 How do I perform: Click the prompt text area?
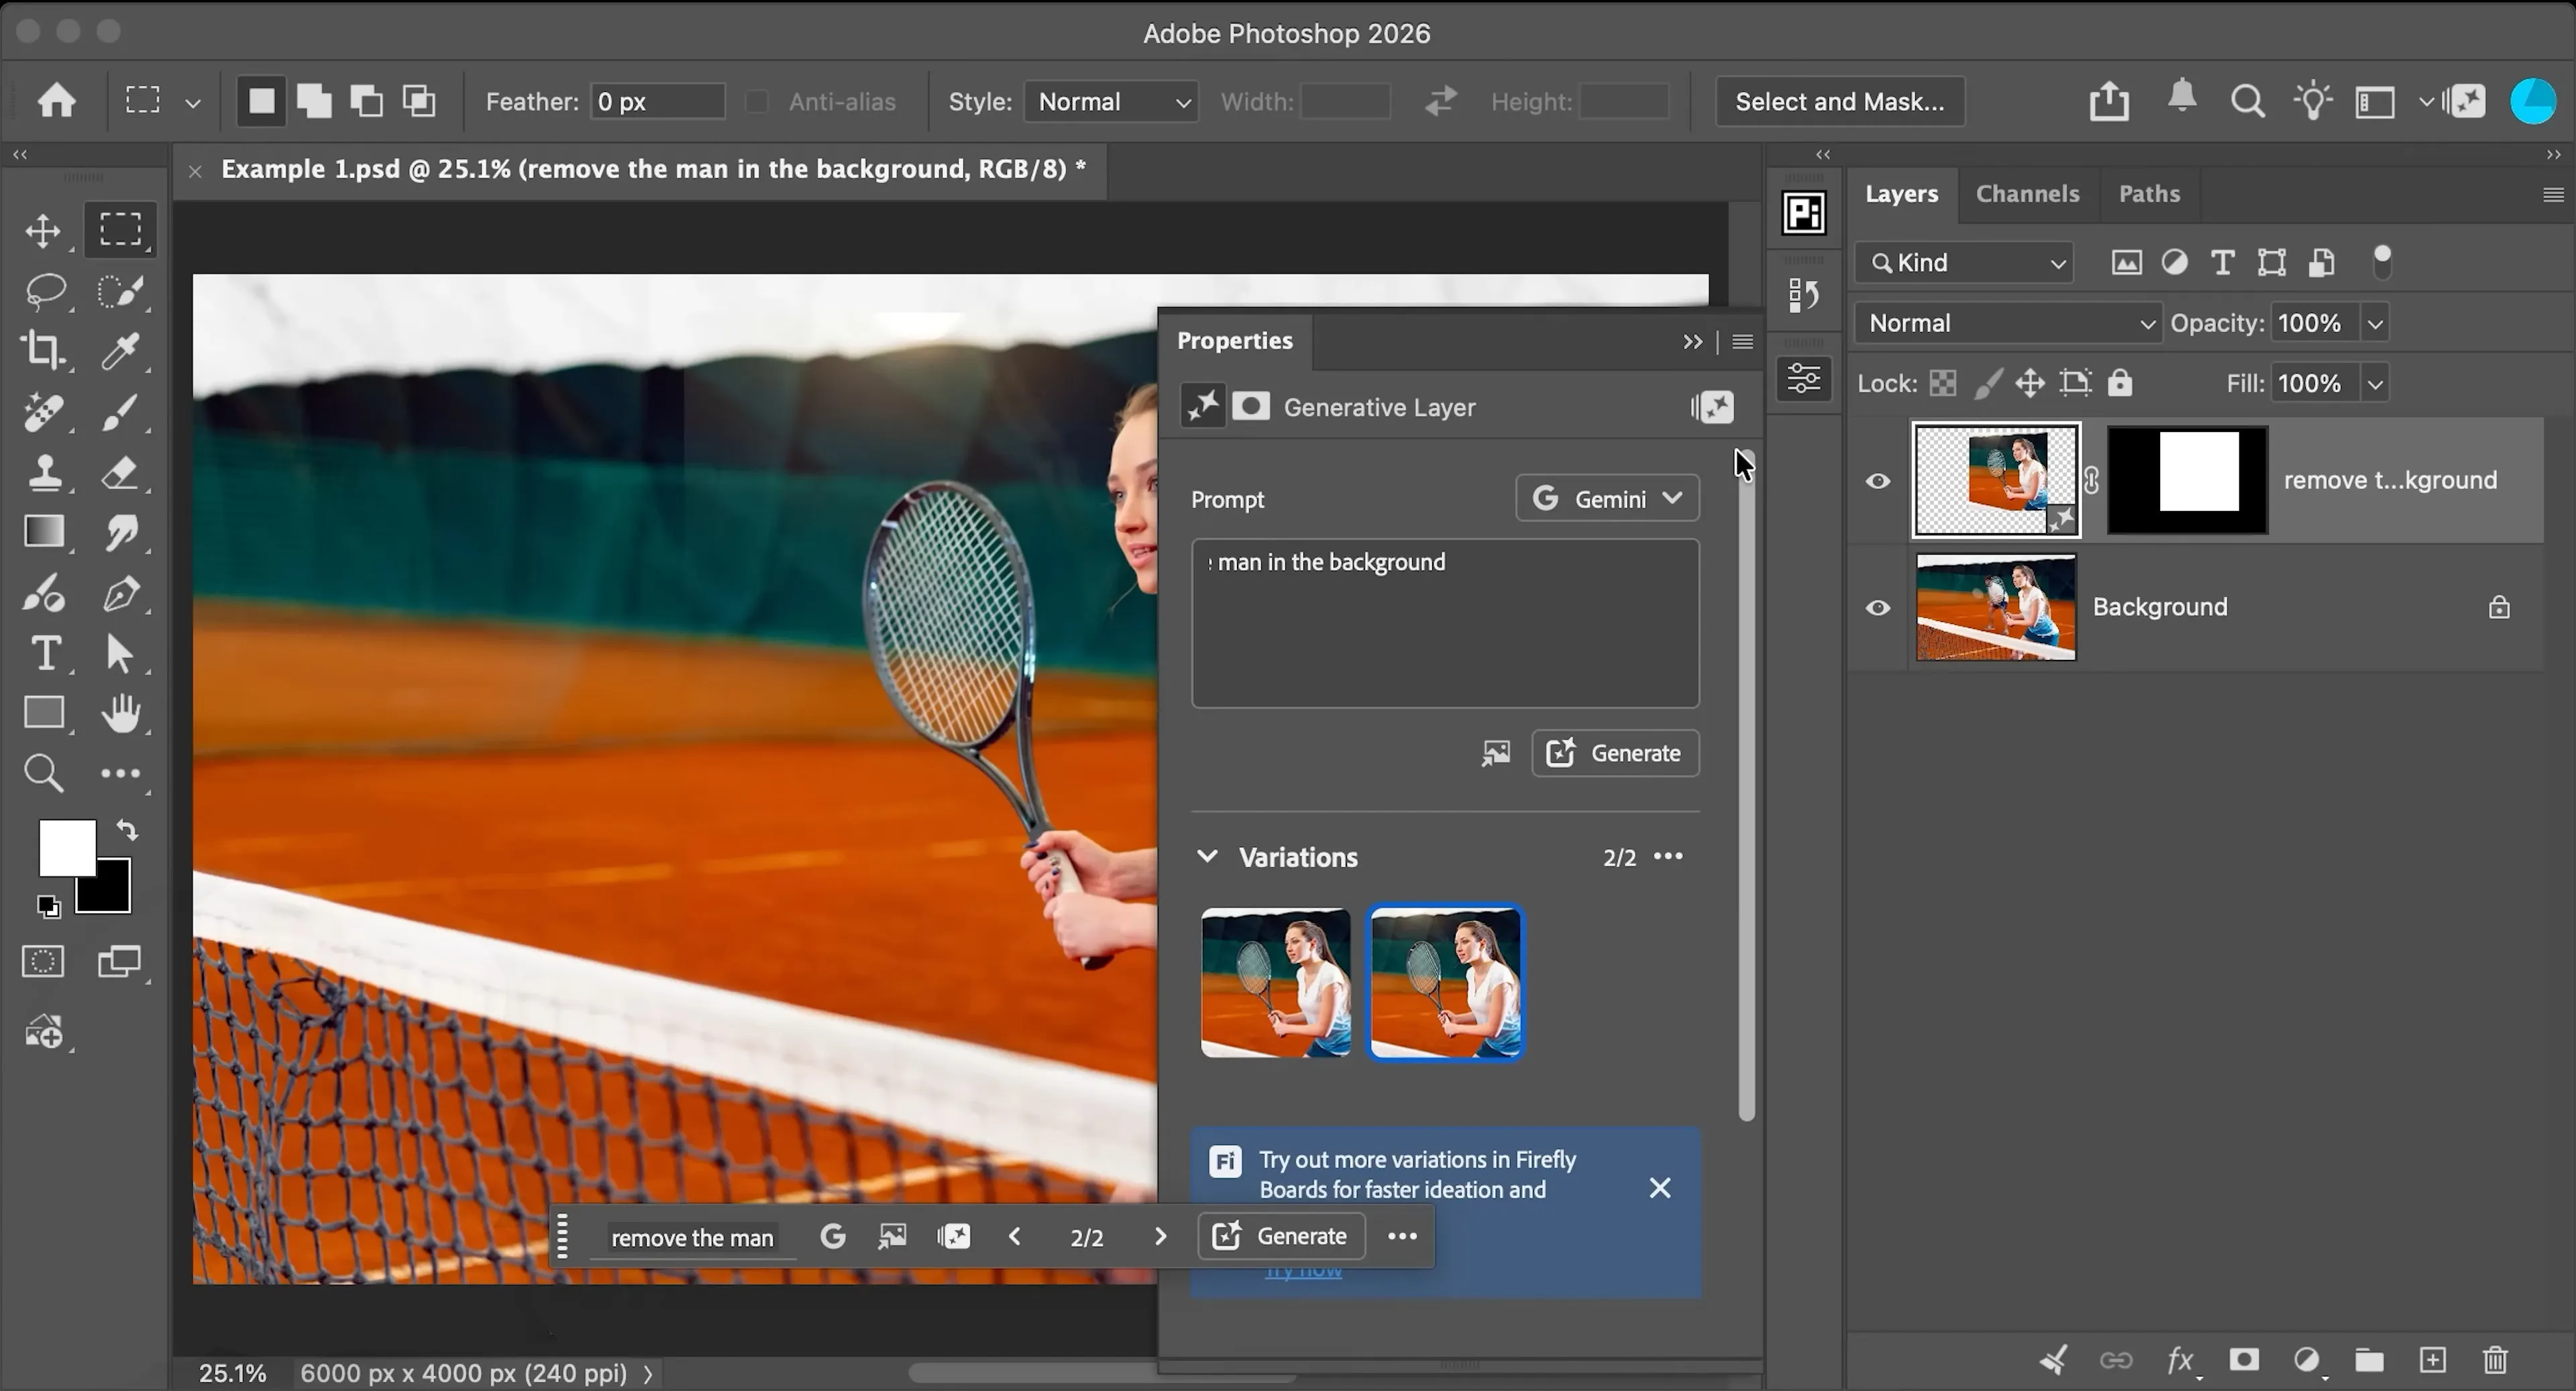1444,623
